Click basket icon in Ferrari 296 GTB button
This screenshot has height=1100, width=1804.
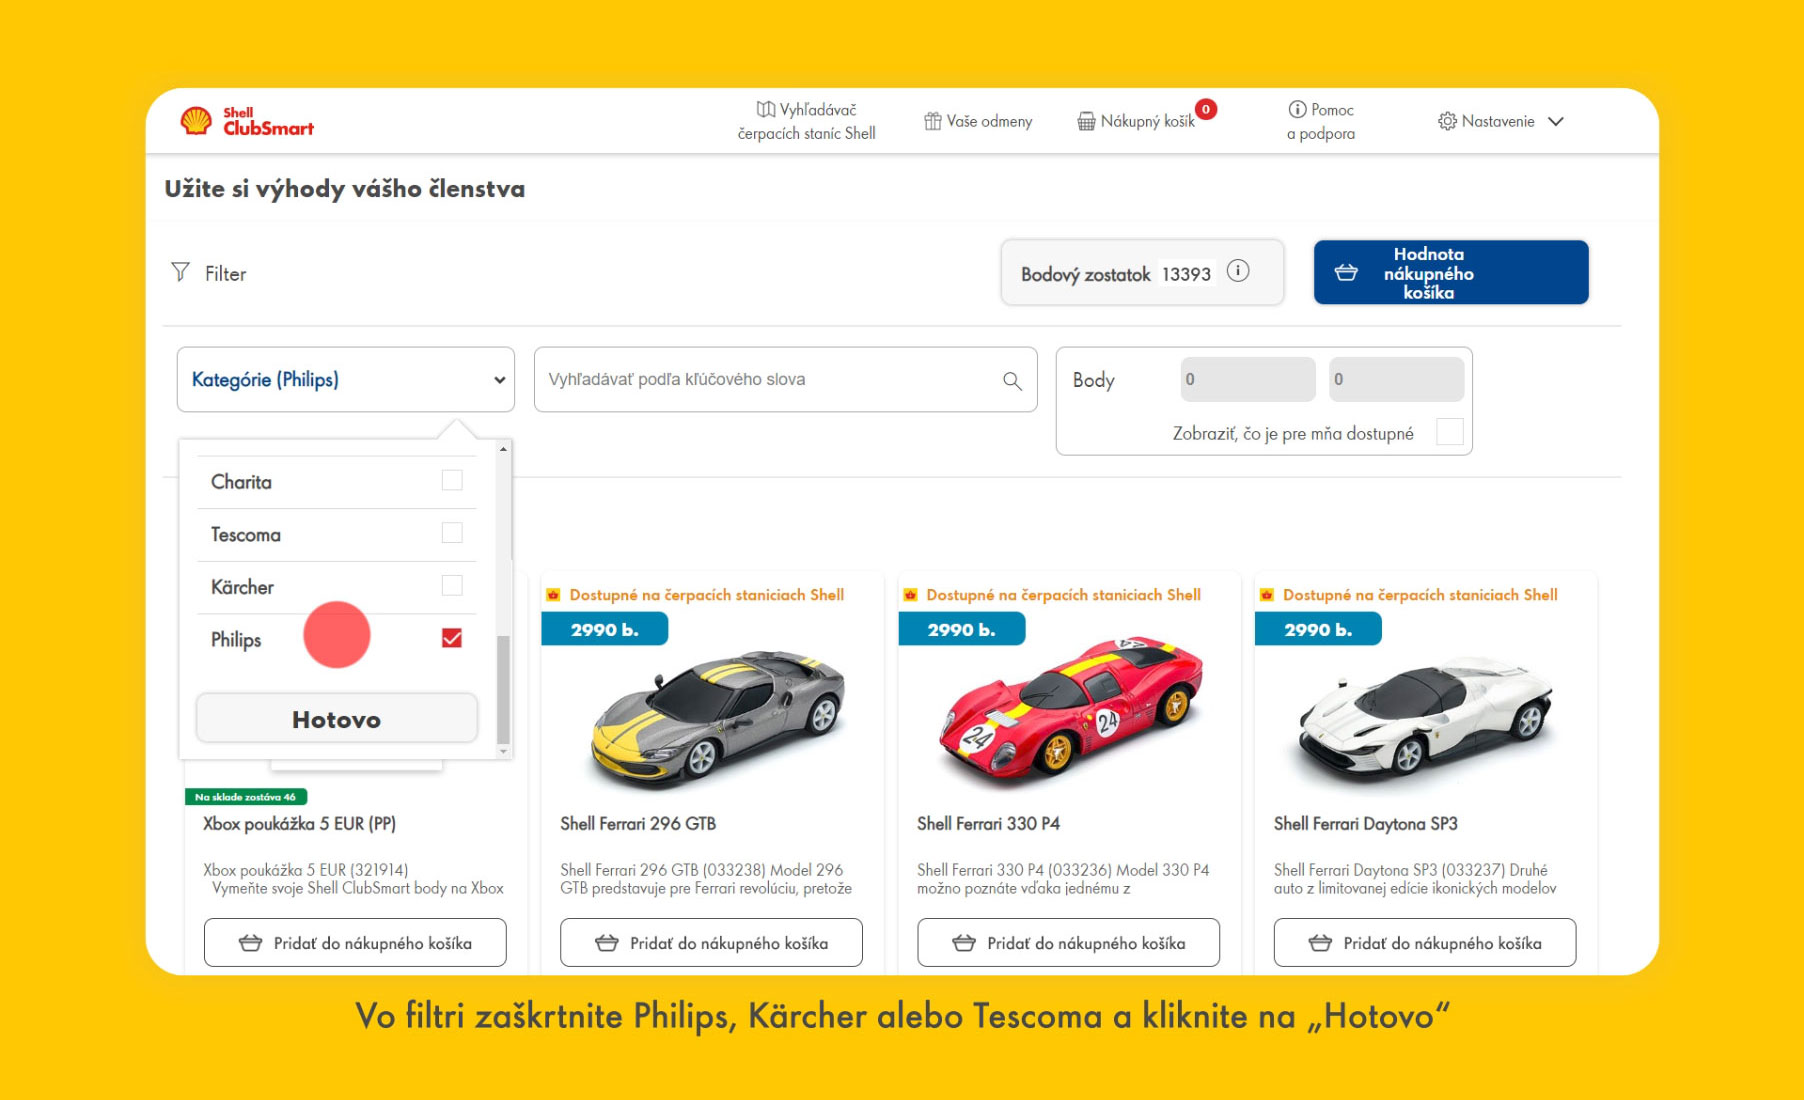pos(607,943)
